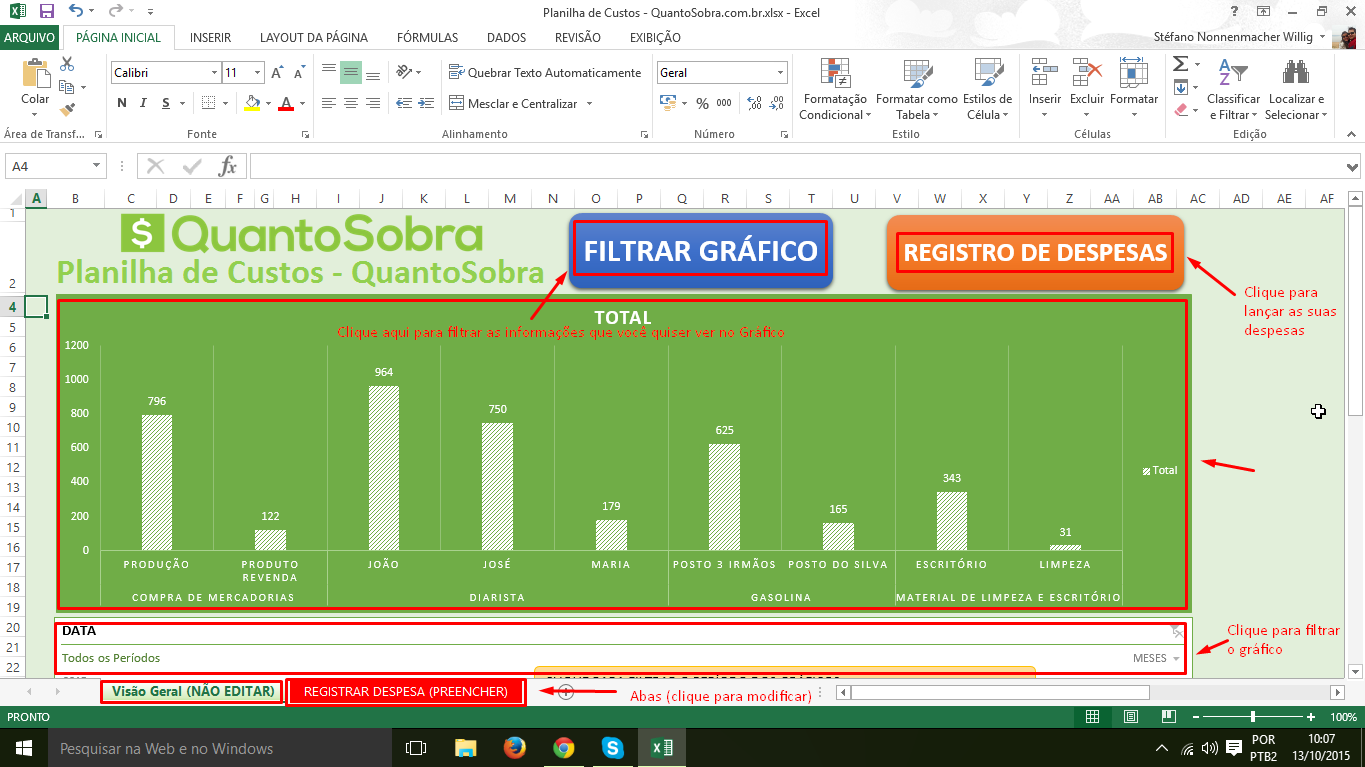Image resolution: width=1365 pixels, height=767 pixels.
Task: Click the FILTRAR GRÁFICO button
Action: pos(700,251)
